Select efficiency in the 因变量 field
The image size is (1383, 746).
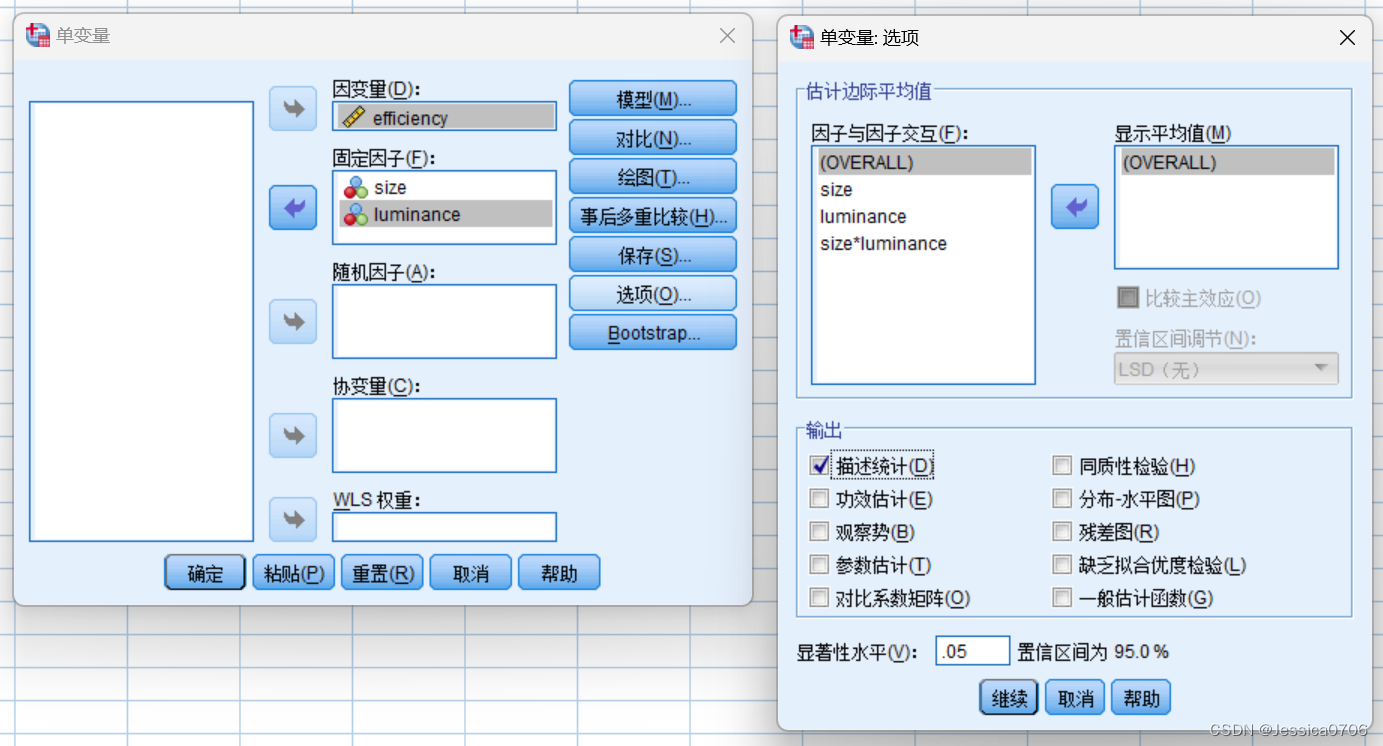pyautogui.click(x=445, y=117)
